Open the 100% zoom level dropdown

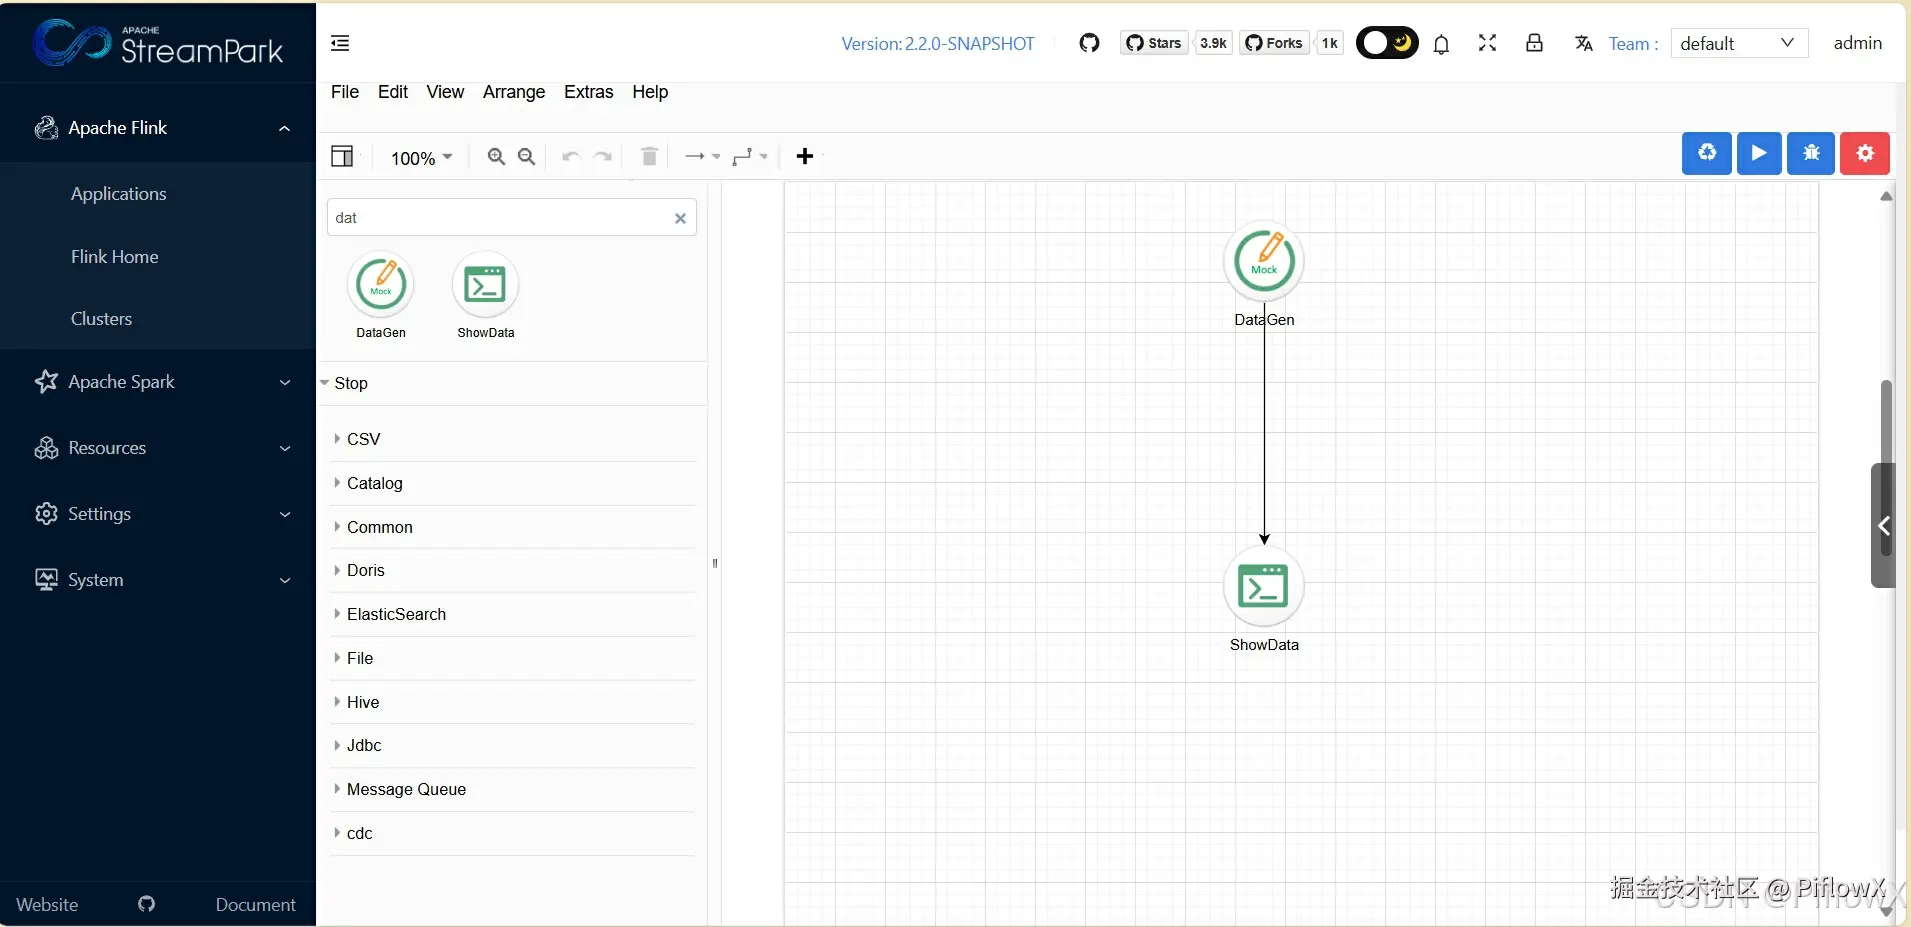[x=421, y=158]
